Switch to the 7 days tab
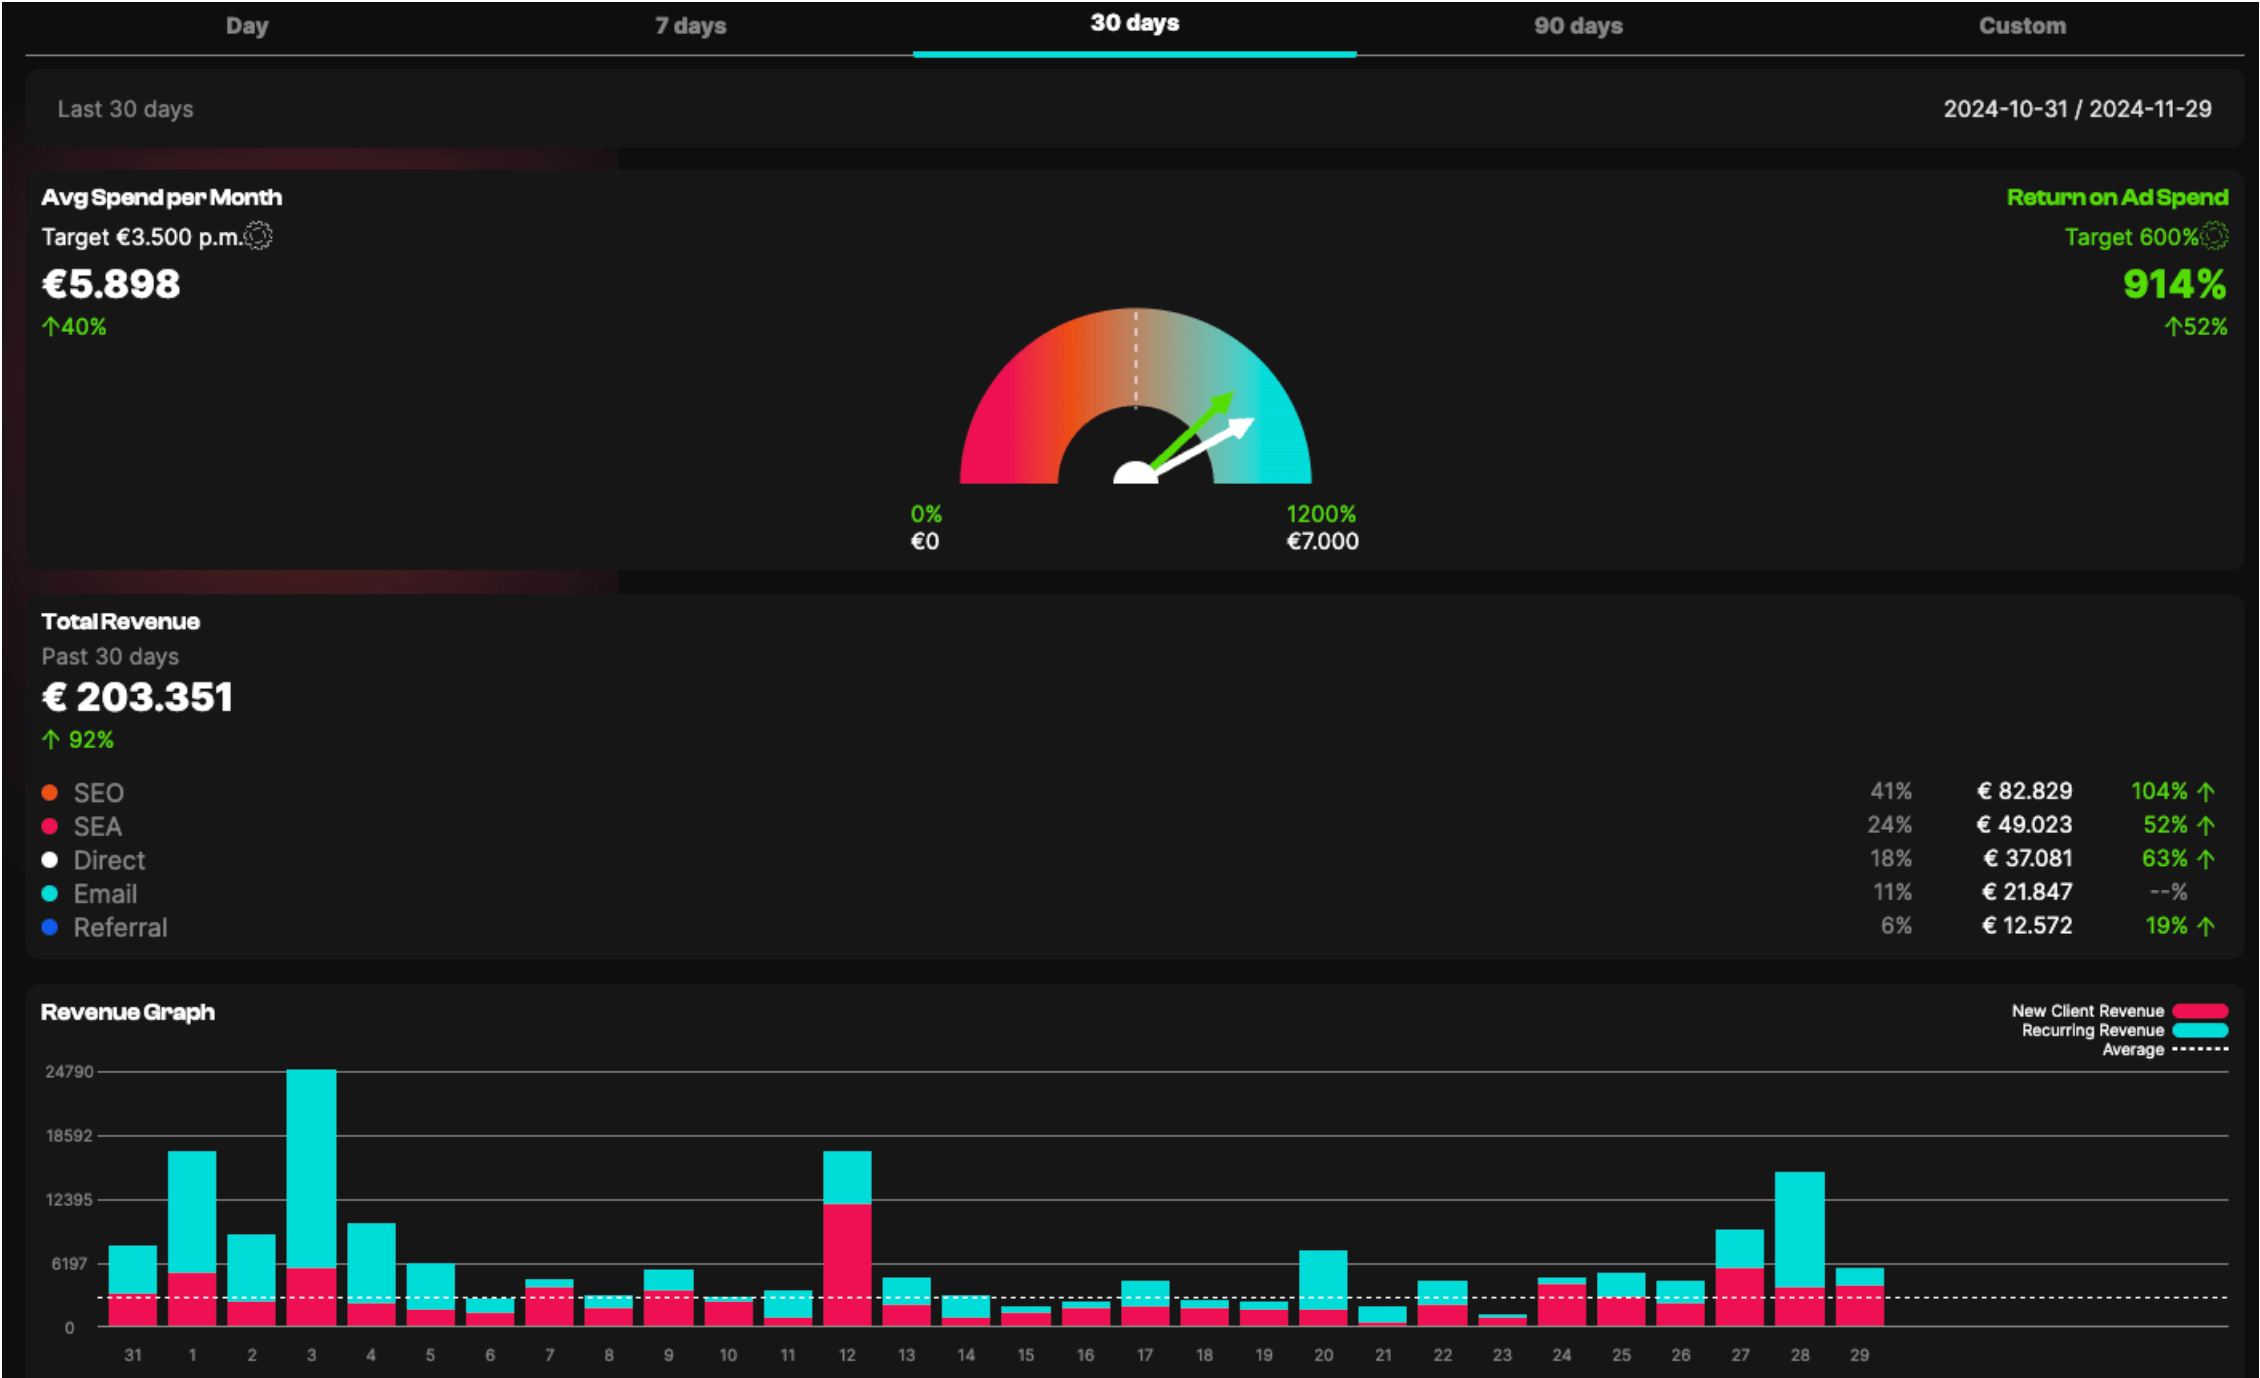Screen dimensions: 2260x1378 point(690,26)
